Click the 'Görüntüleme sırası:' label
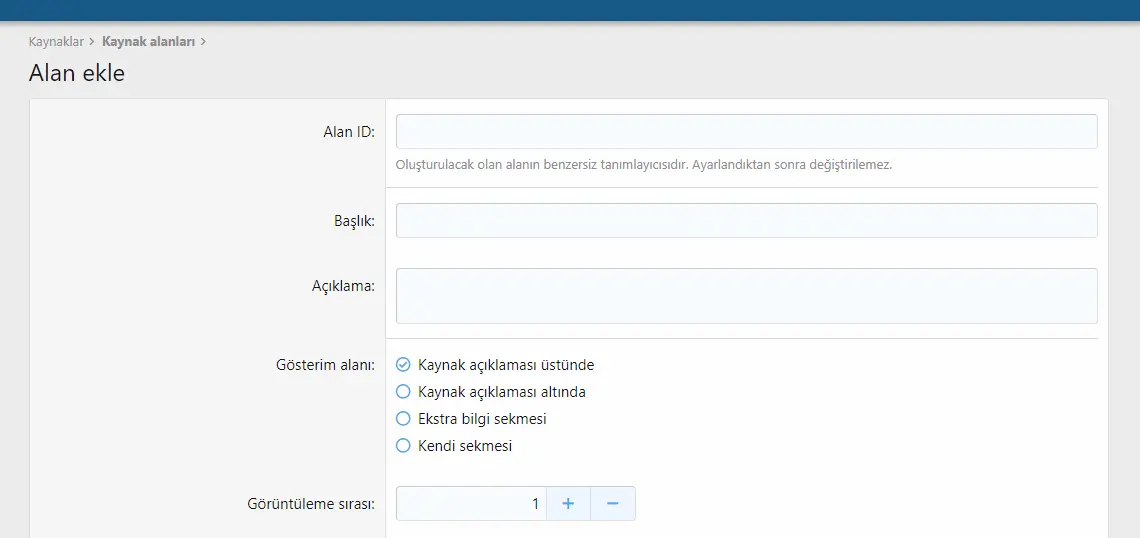Screen dimensions: 1140x538 pos(311,504)
